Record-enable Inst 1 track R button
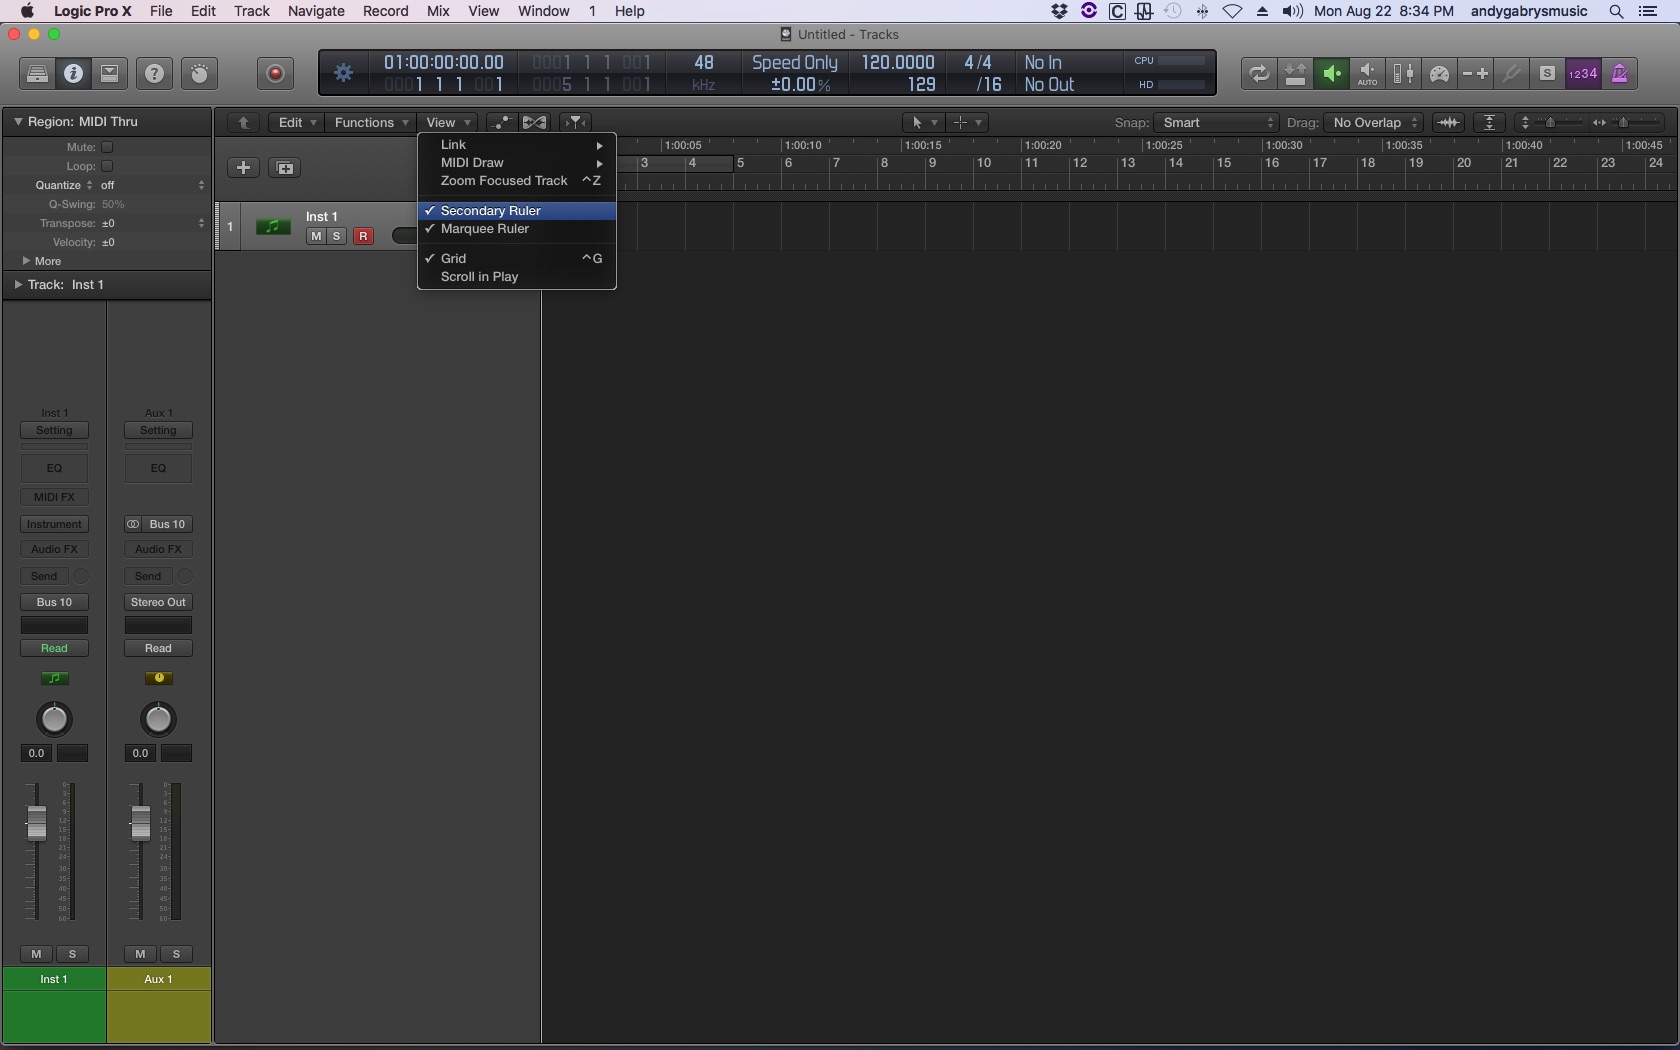 (x=363, y=236)
